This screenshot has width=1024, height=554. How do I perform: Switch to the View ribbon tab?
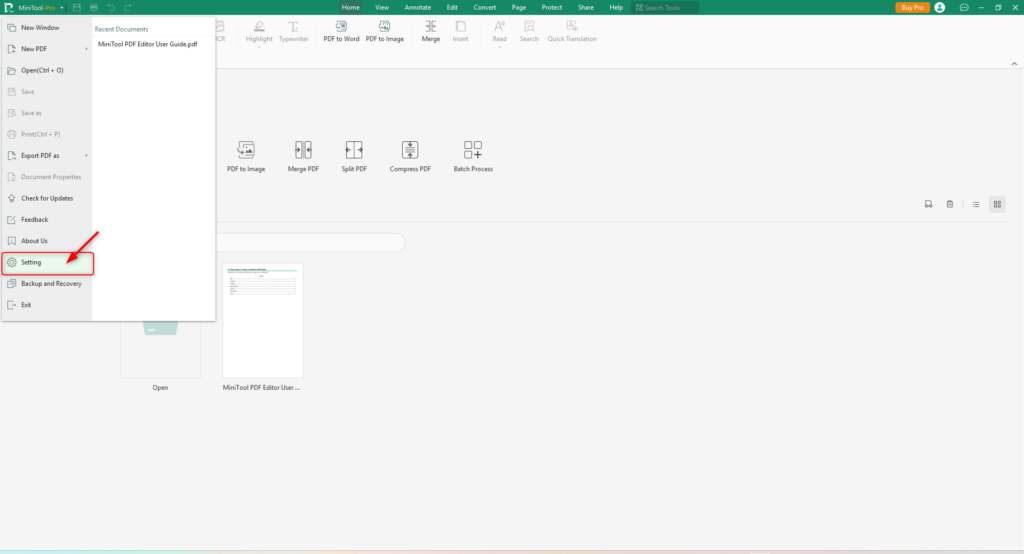click(382, 7)
